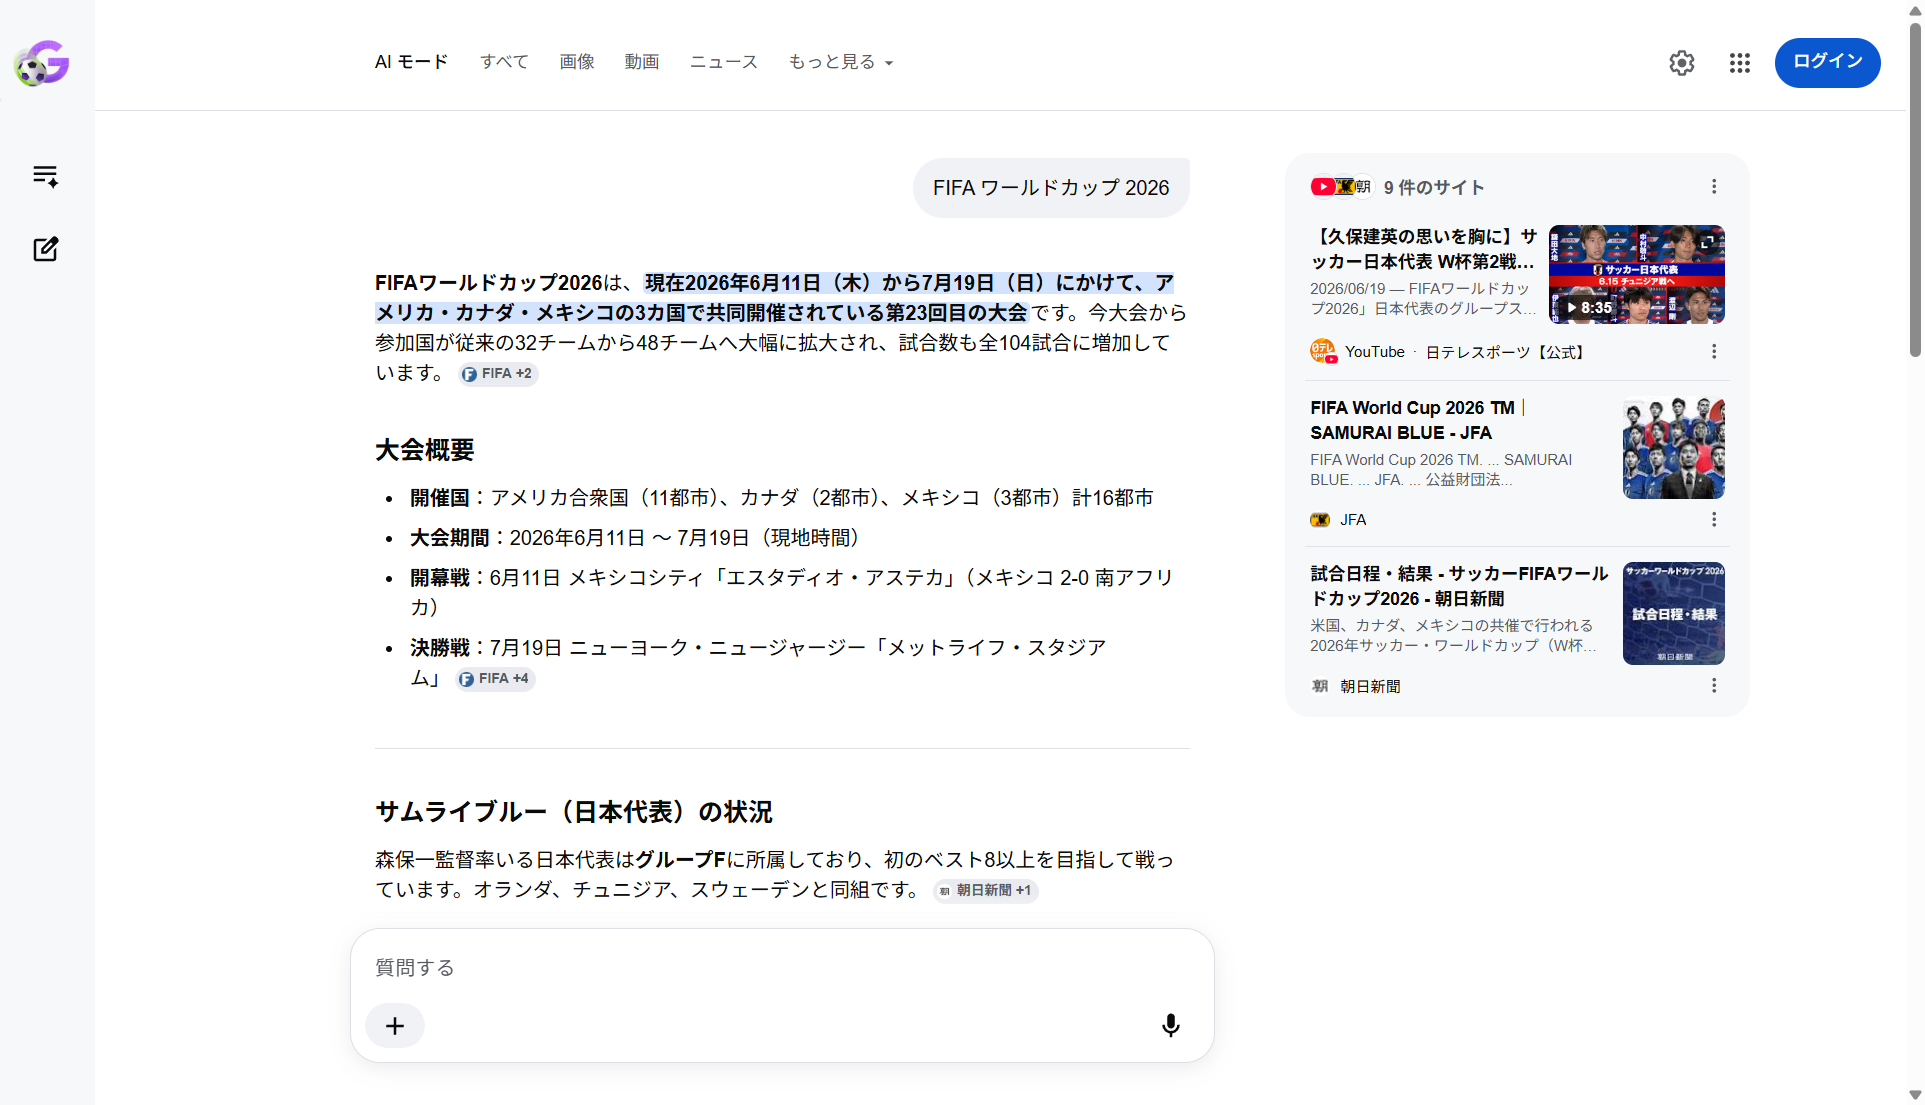Activate the microphone voice input
The width and height of the screenshot is (1925, 1105).
(x=1171, y=1026)
